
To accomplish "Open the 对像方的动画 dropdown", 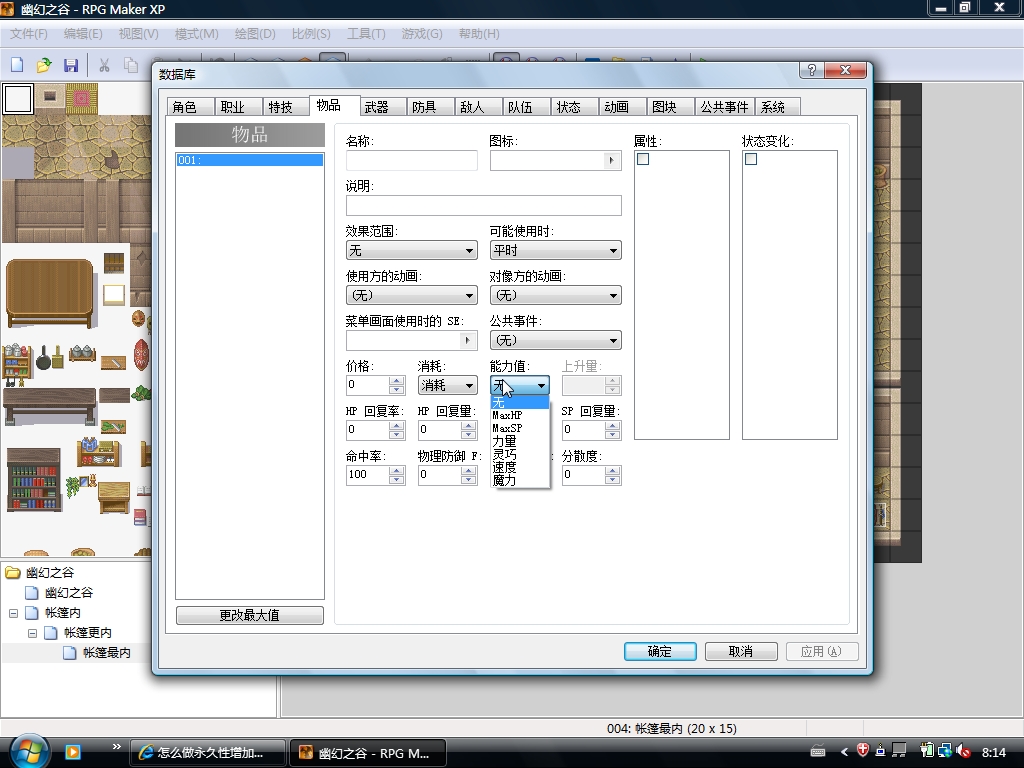I will [555, 295].
